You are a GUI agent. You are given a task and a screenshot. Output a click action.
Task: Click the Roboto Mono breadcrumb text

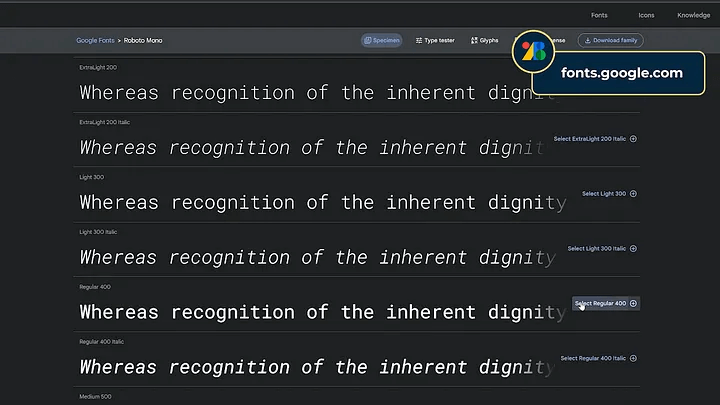(x=143, y=40)
